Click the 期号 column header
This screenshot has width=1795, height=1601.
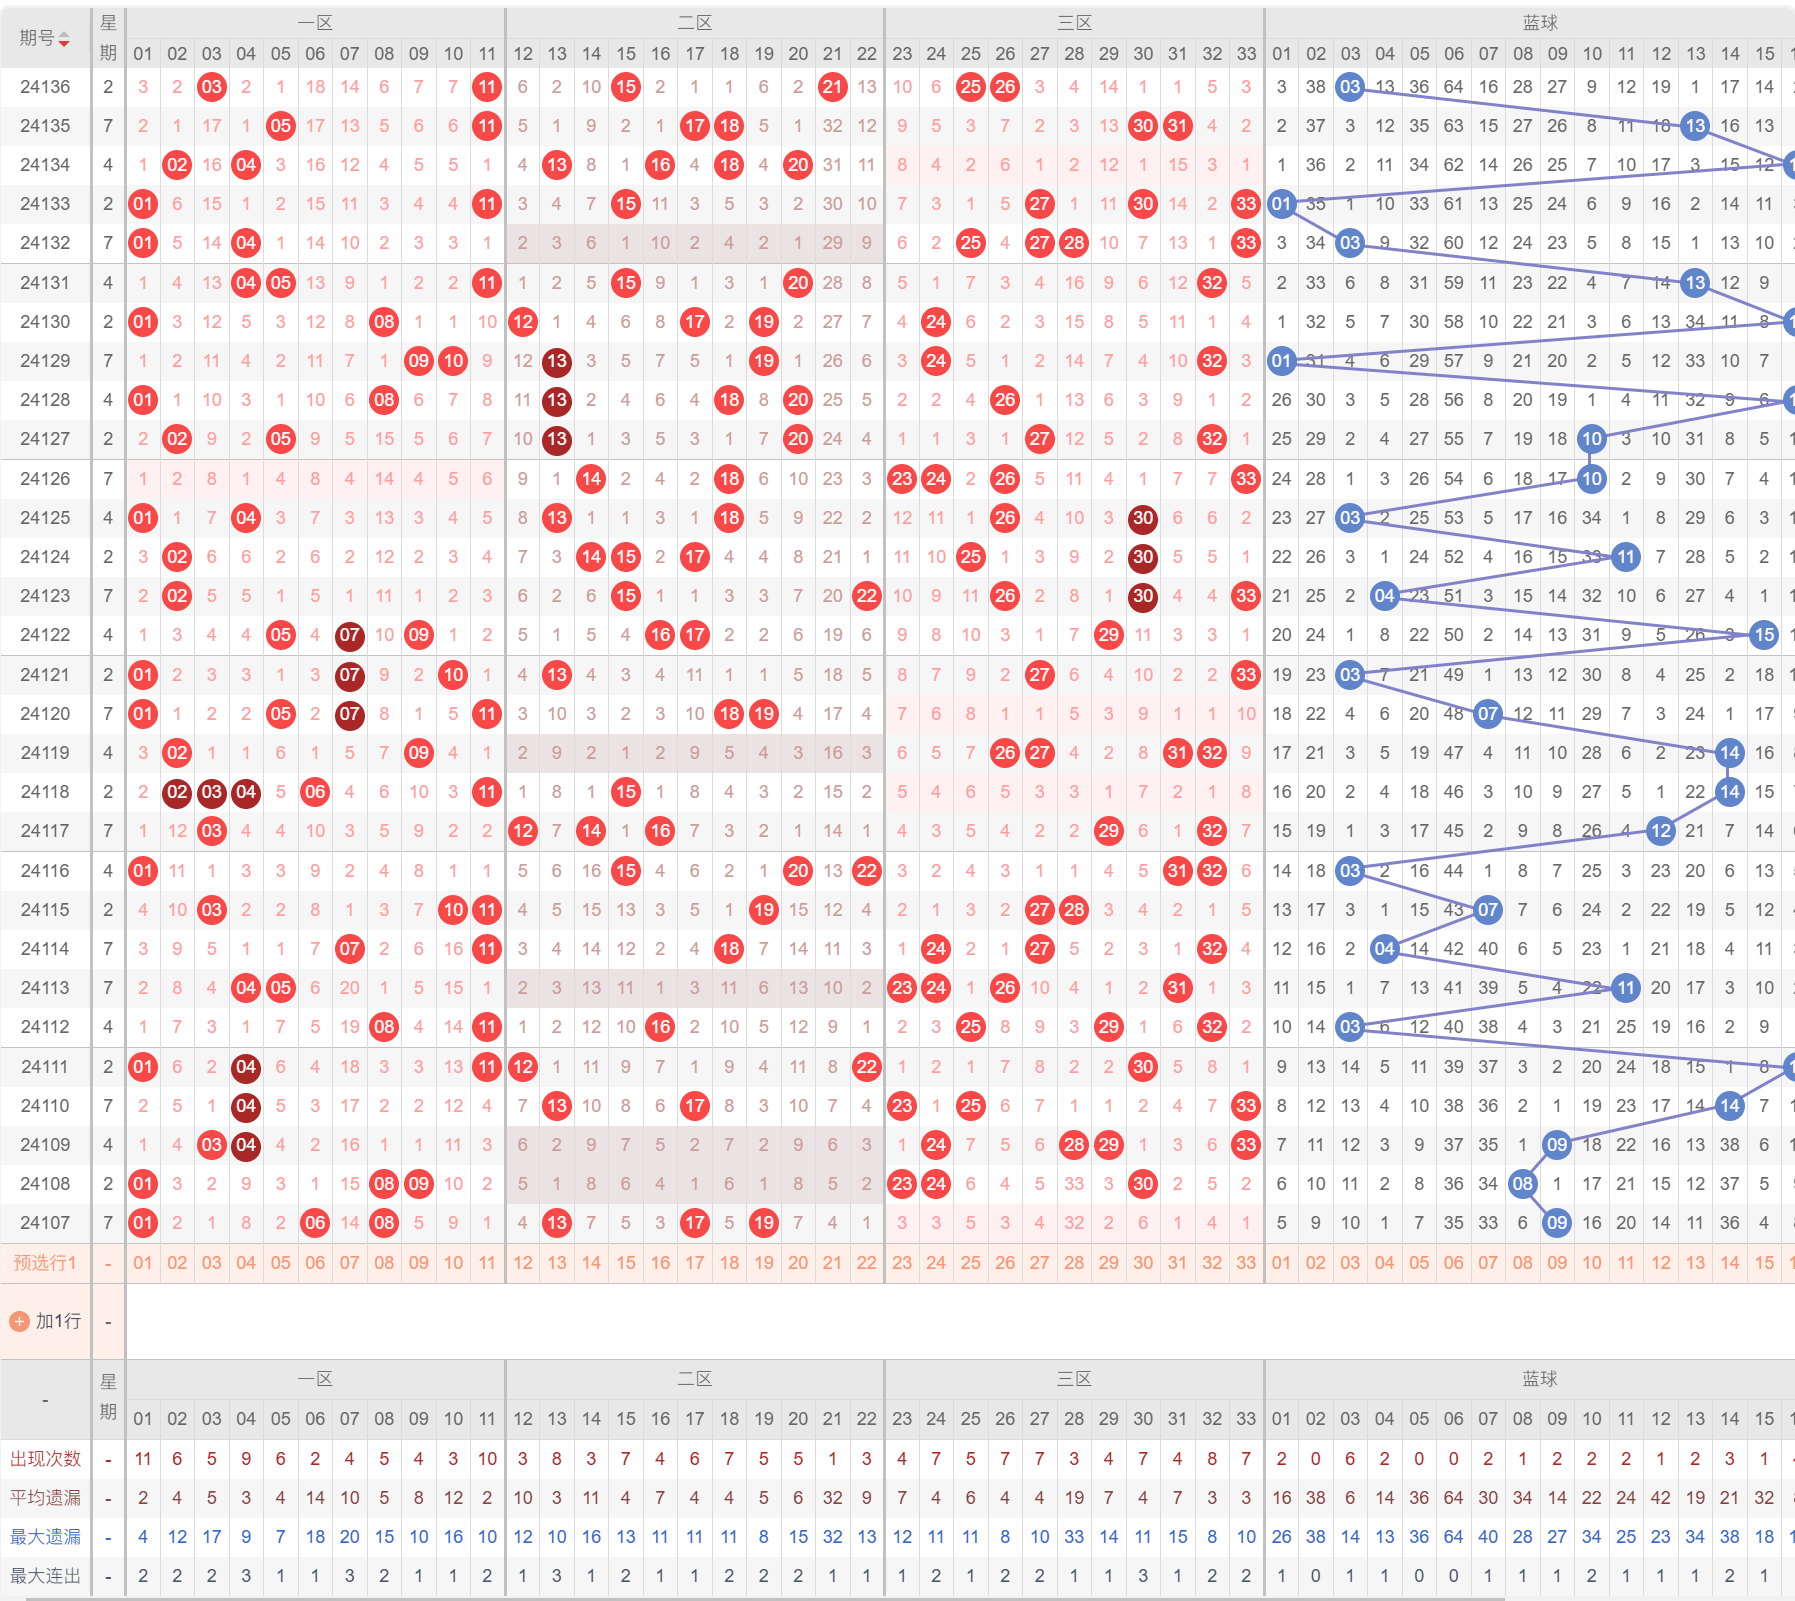[45, 38]
